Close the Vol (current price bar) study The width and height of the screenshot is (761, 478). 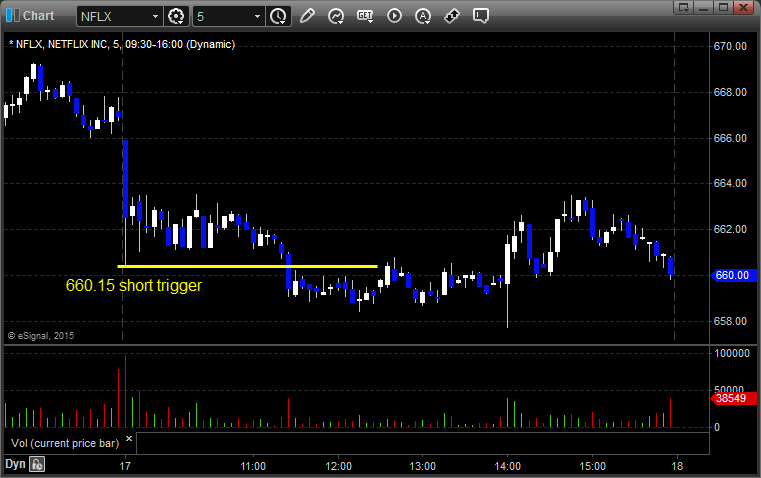coord(129,439)
